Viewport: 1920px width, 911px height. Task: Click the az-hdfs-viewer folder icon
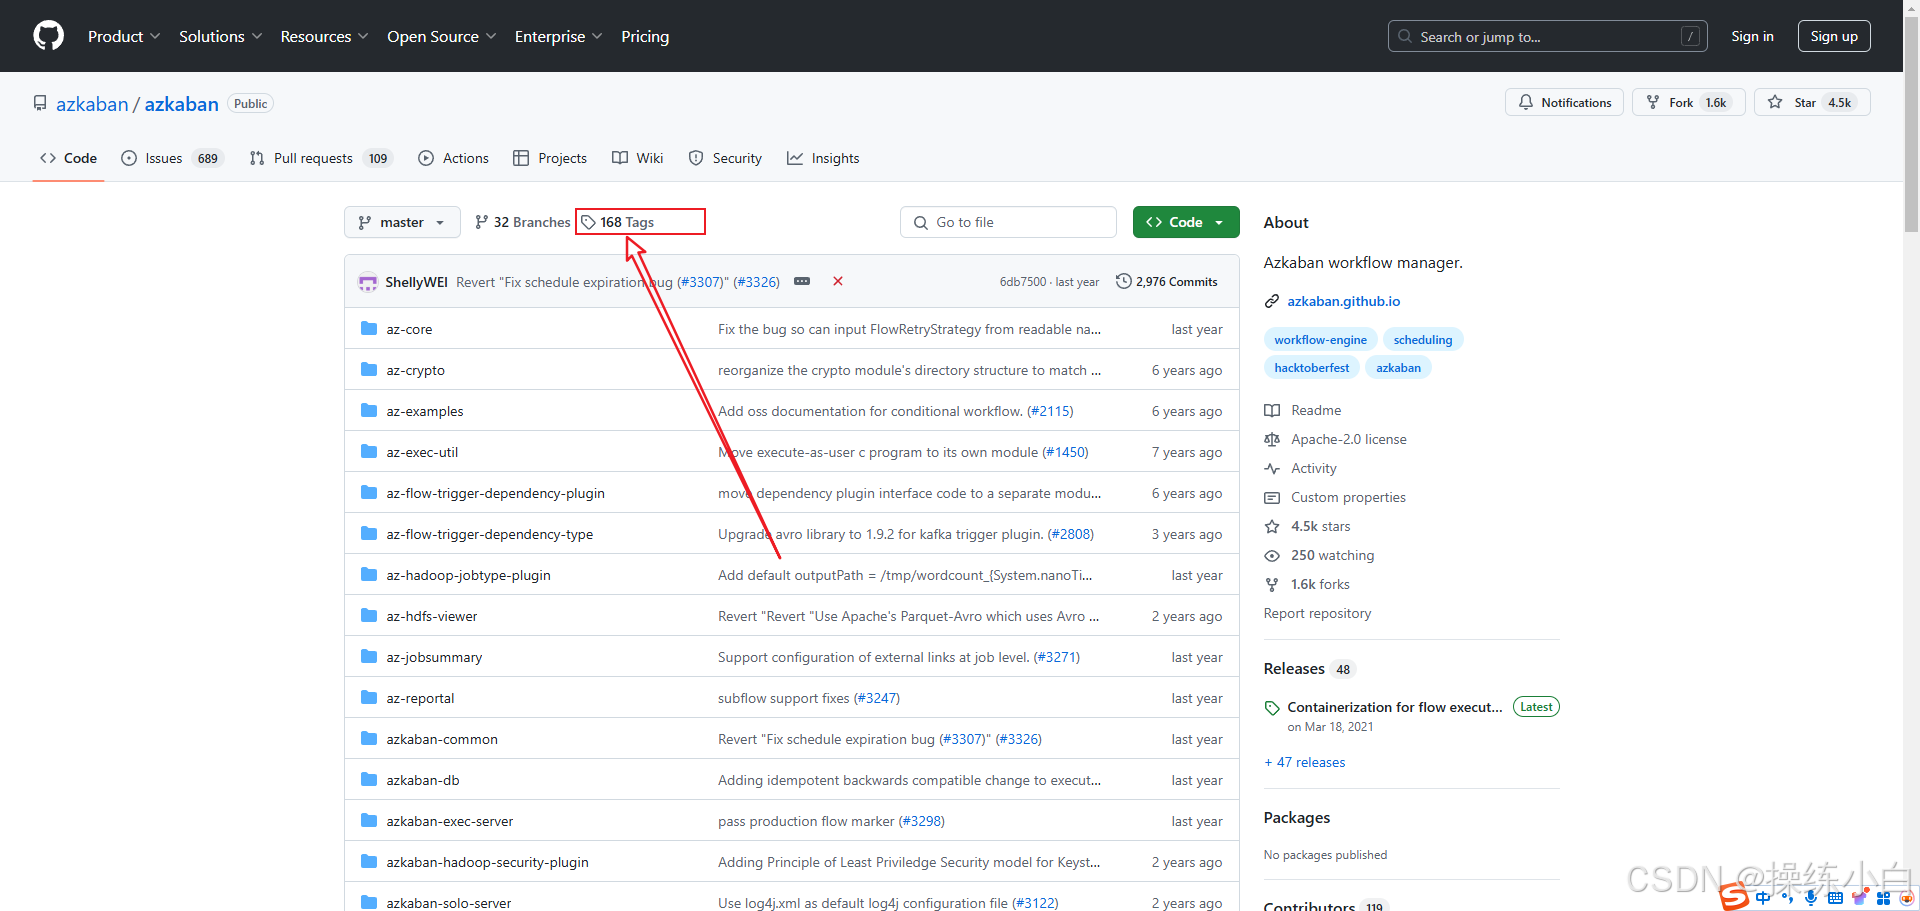[369, 616]
